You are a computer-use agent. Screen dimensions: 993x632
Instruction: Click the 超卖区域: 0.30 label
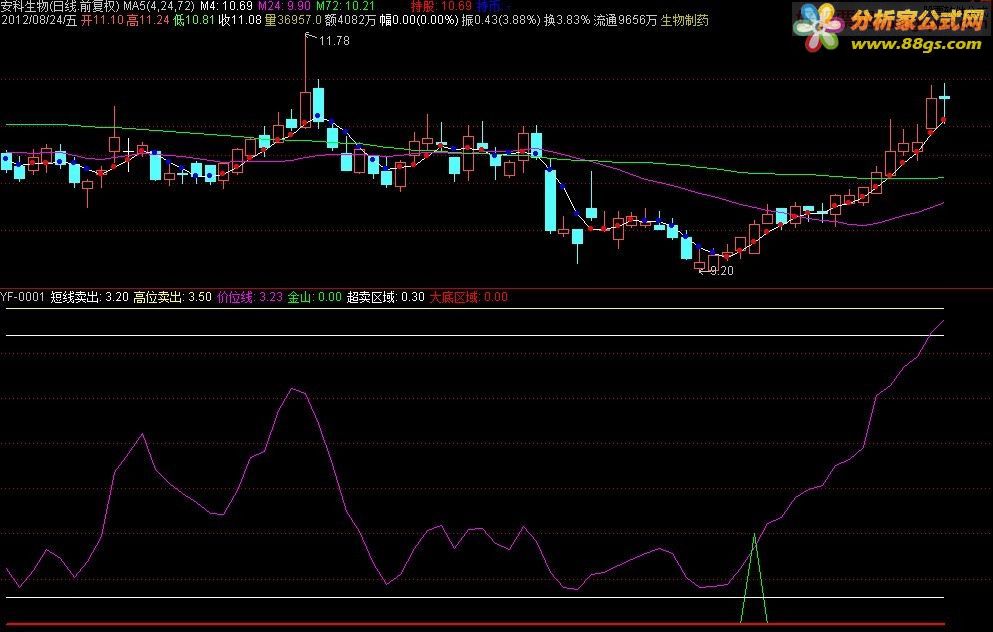386,297
